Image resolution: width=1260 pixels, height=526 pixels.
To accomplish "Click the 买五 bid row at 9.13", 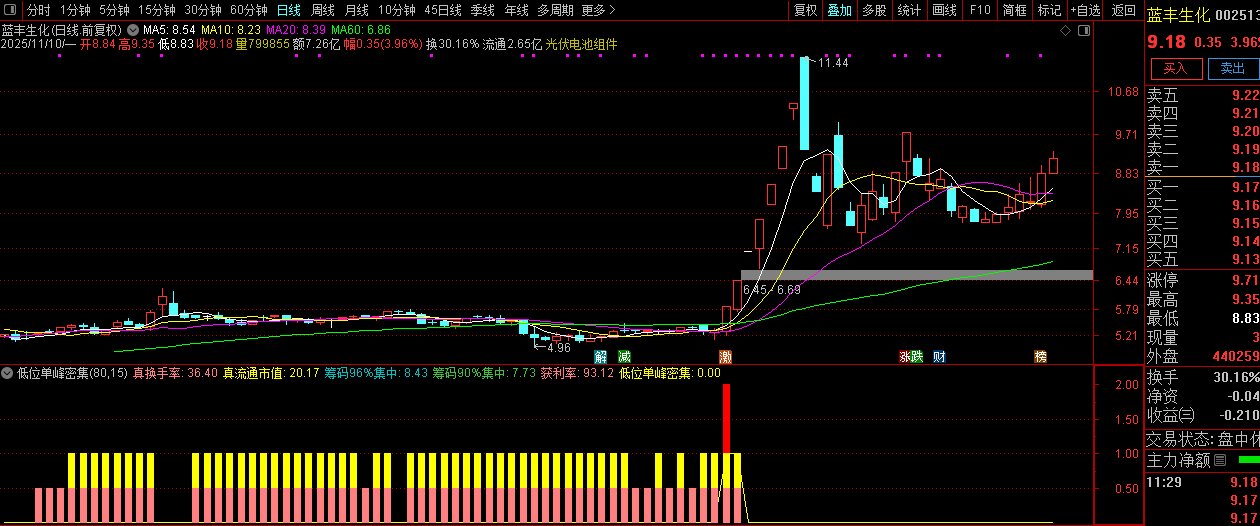I will pyautogui.click(x=1202, y=259).
